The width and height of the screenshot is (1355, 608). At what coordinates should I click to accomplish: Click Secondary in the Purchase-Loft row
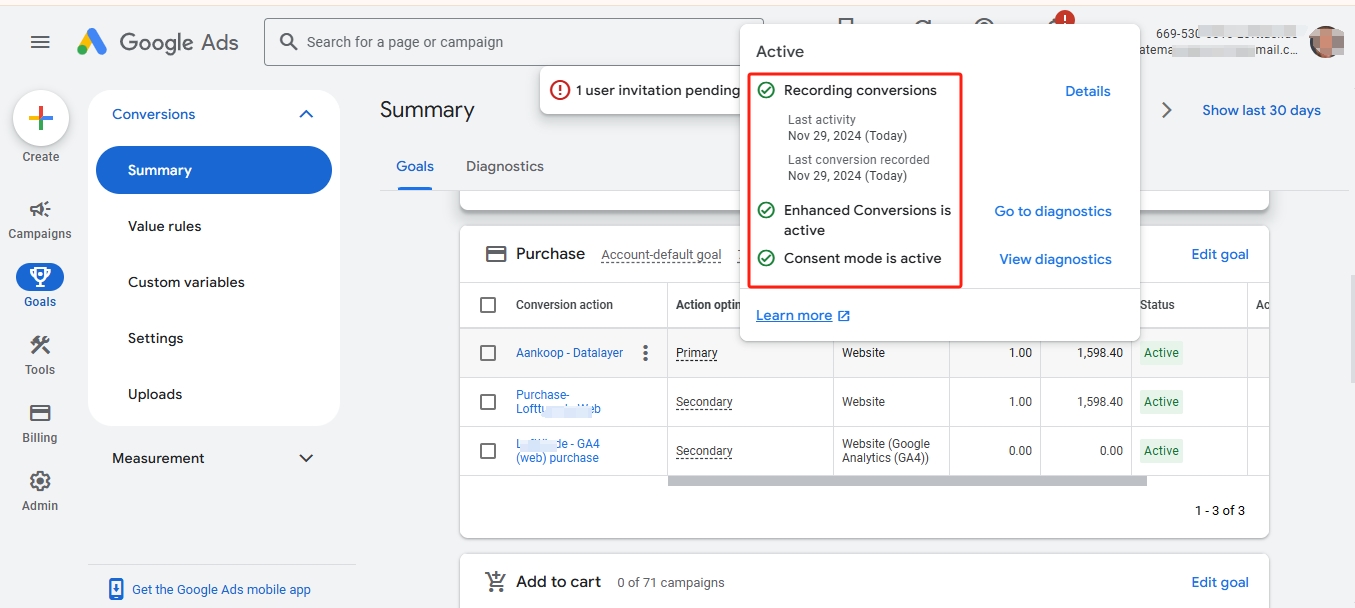(704, 402)
